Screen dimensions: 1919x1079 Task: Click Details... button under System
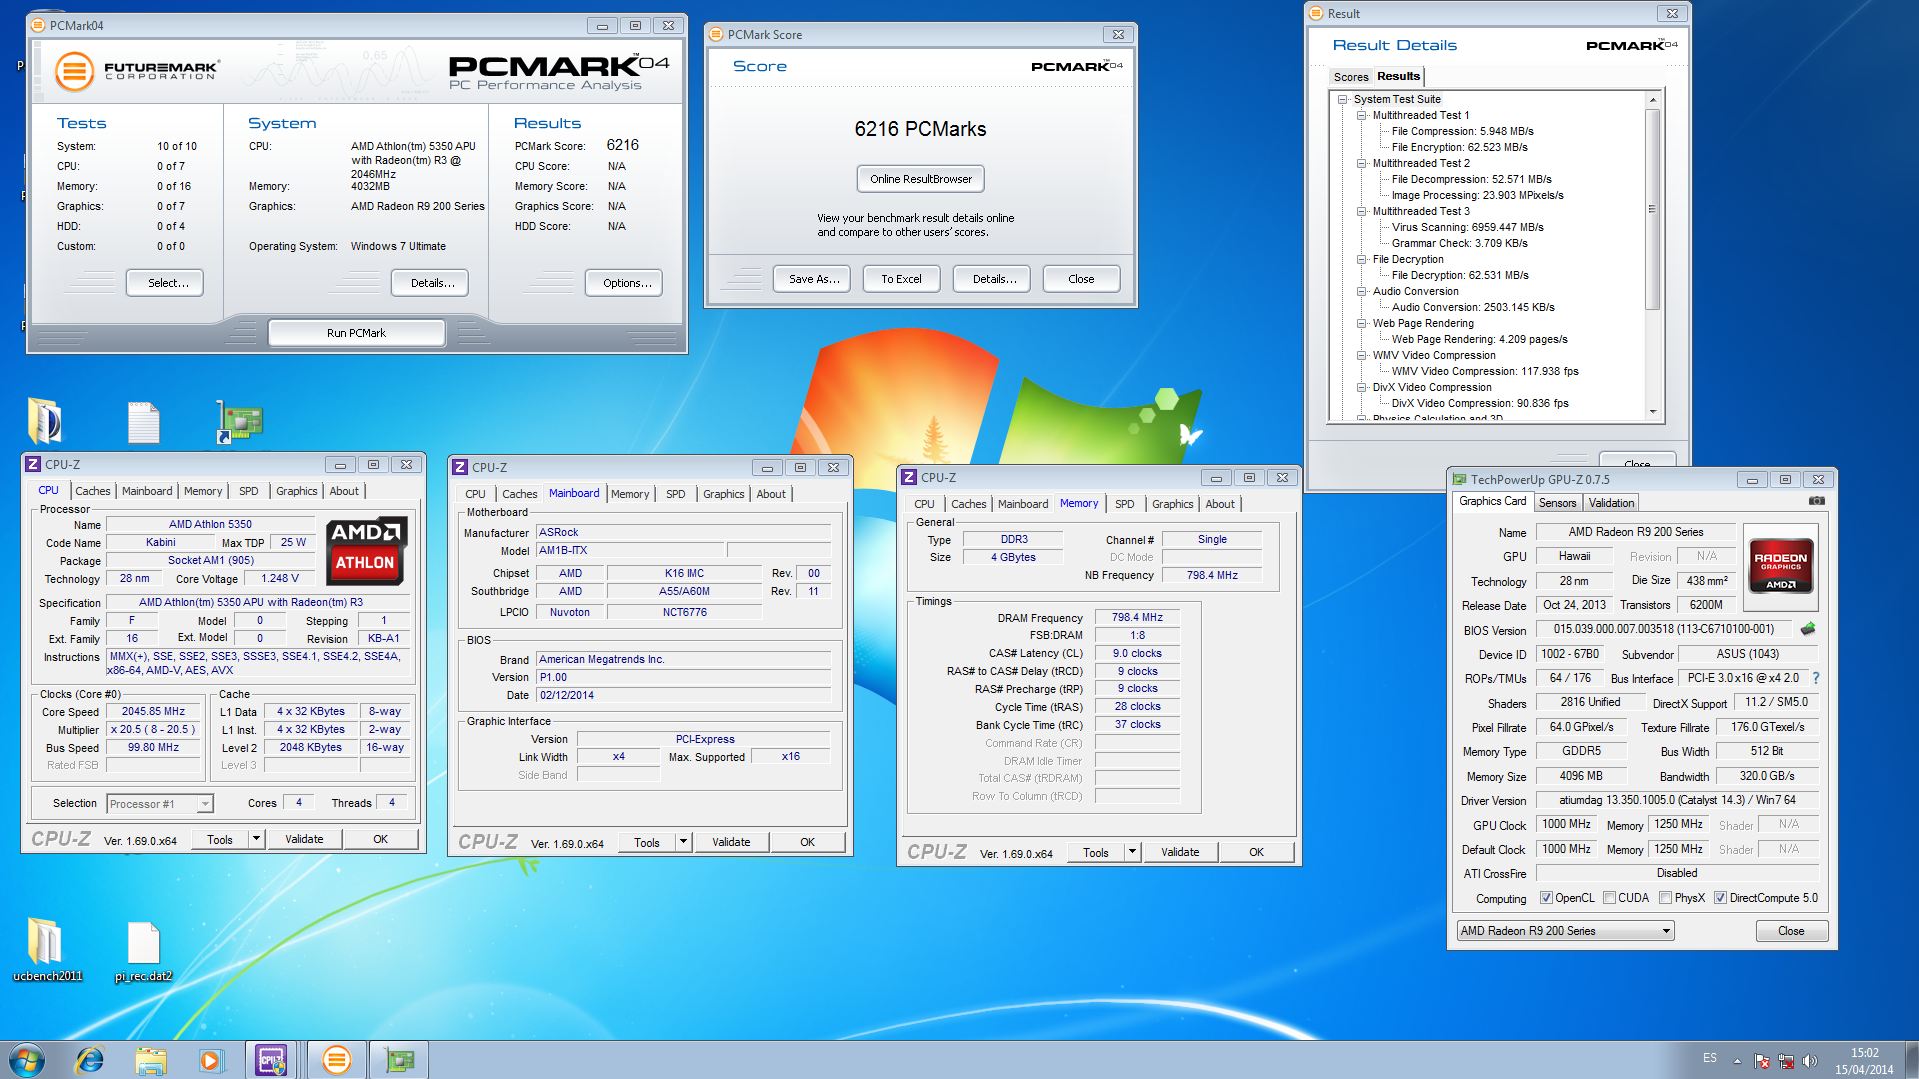pos(430,283)
